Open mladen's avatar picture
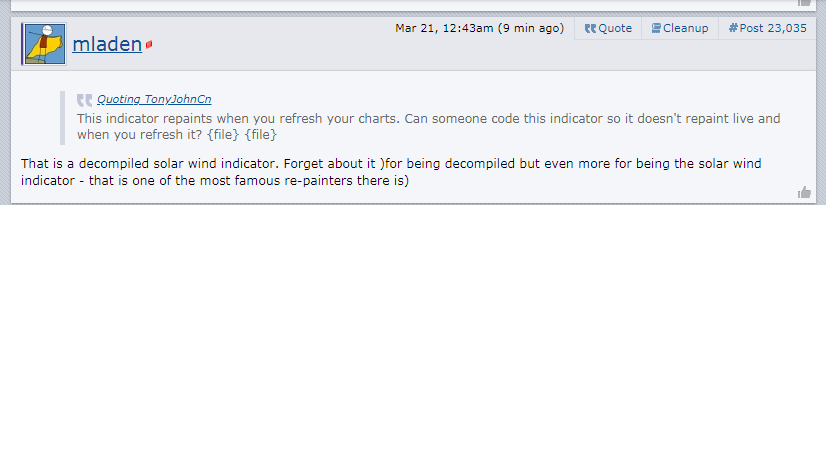Screen dimensions: 826x460 click(44, 44)
